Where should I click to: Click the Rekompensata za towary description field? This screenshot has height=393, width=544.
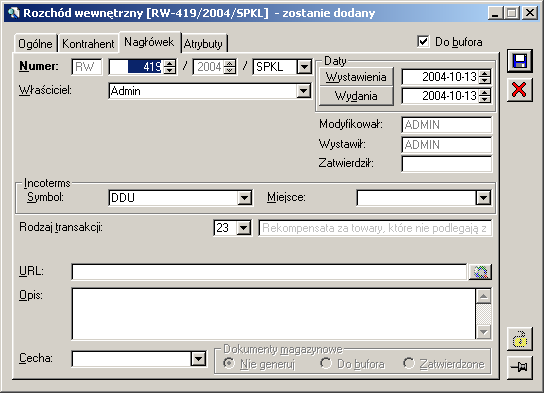[x=375, y=228]
